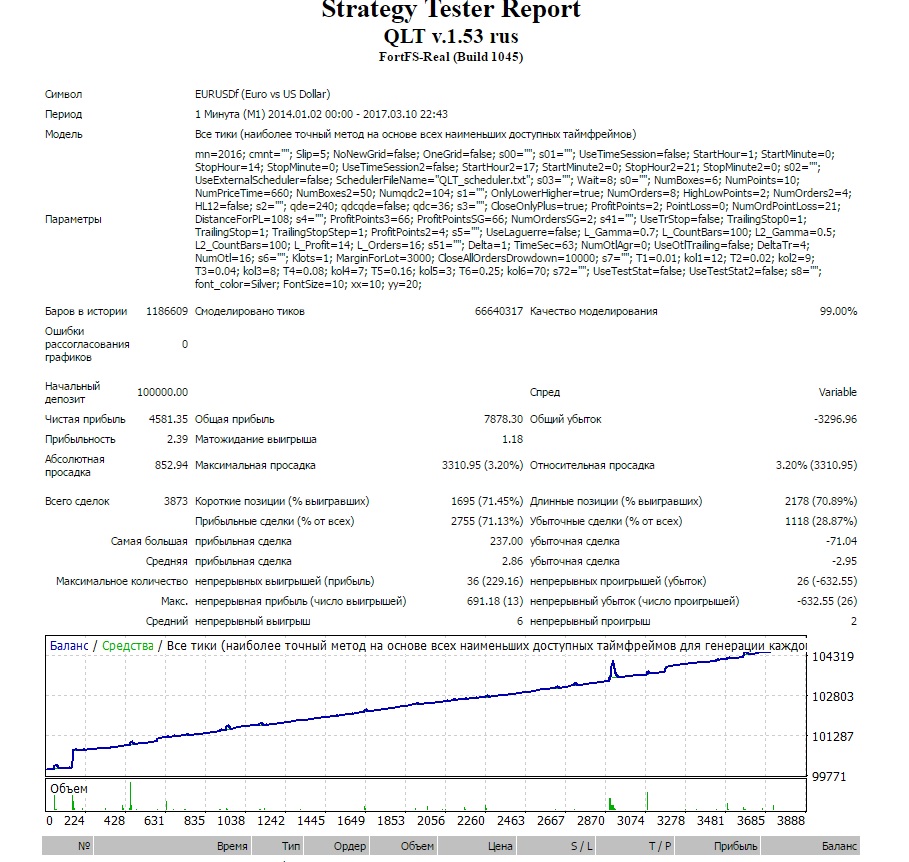Select relative drawdown value '3.20% (3310.95)'
The height and width of the screenshot is (862, 909).
816,465
